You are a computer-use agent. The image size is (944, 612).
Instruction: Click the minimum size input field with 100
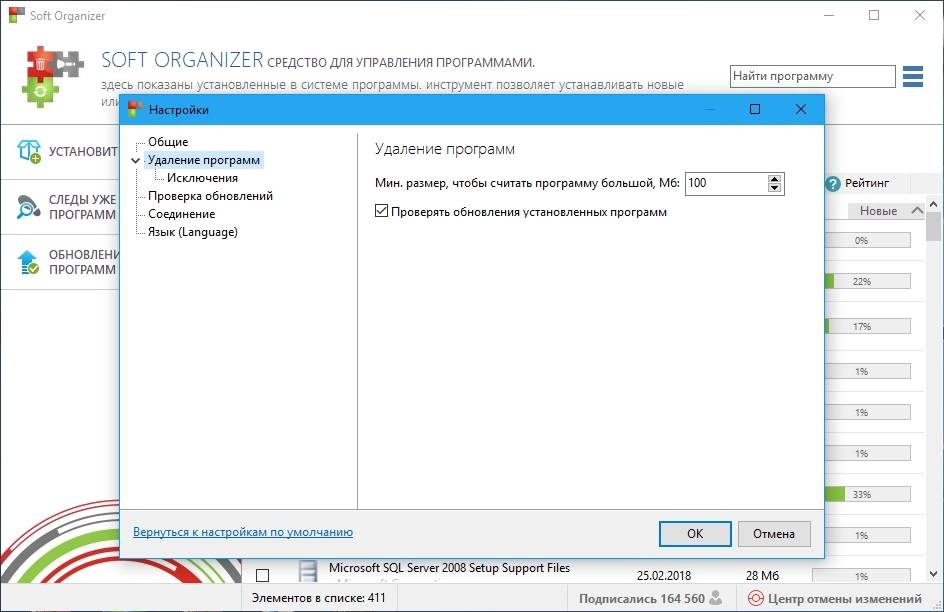click(727, 184)
